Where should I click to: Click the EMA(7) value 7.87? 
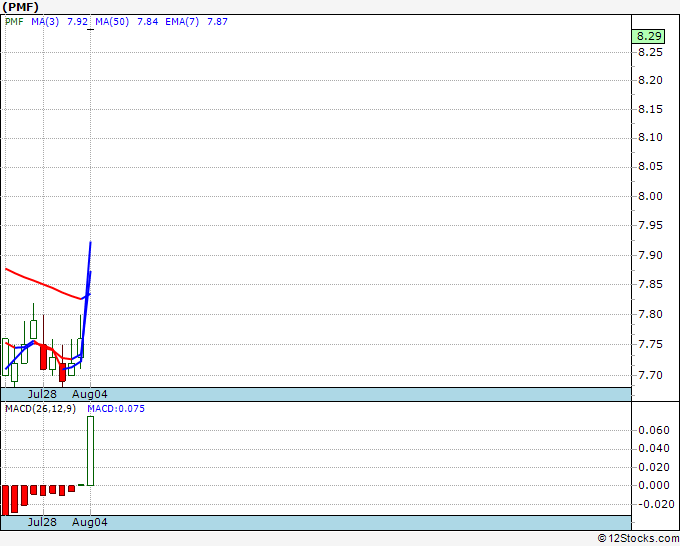[217, 21]
